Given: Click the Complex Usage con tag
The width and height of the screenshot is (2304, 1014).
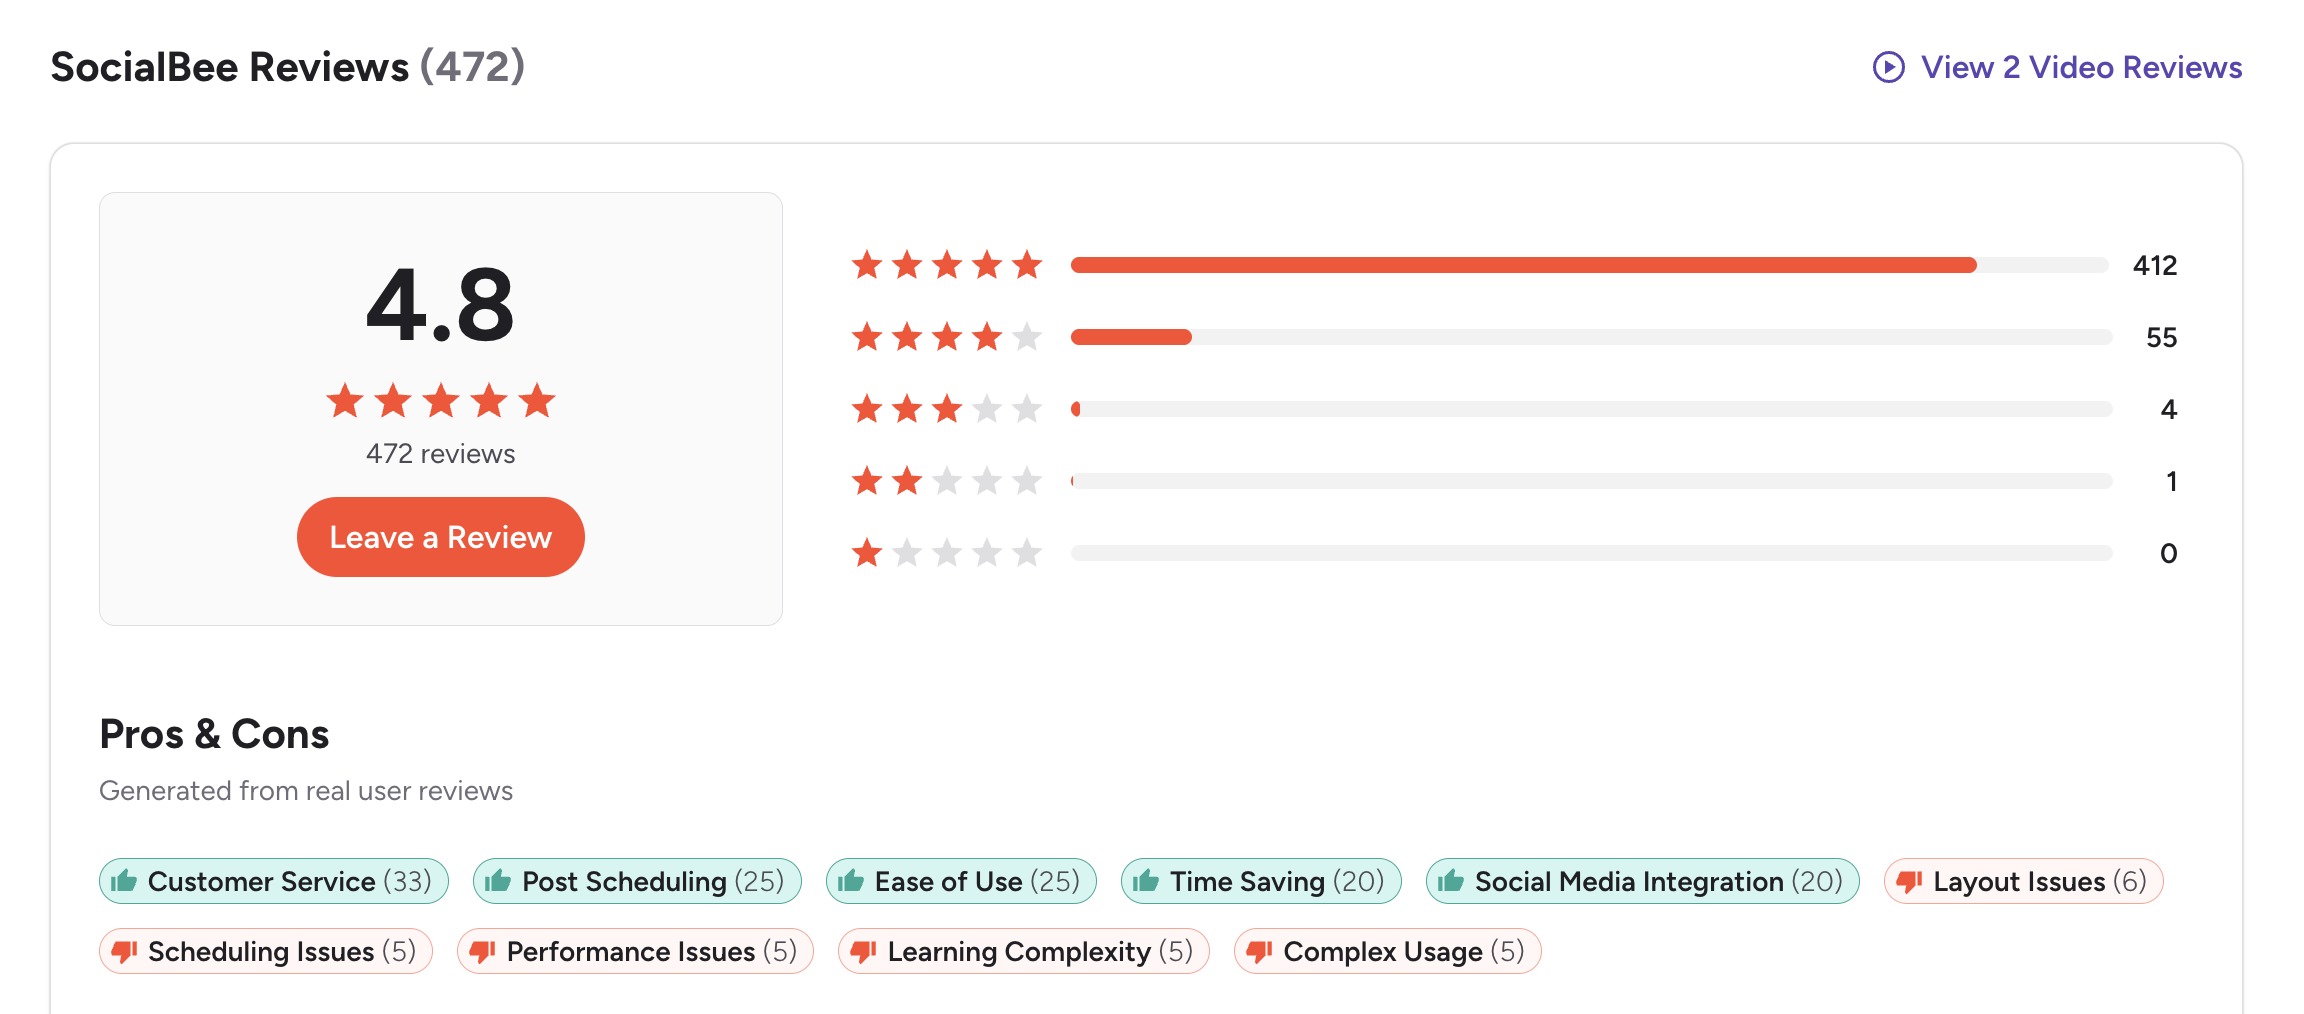Looking at the screenshot, I should click(x=1386, y=951).
